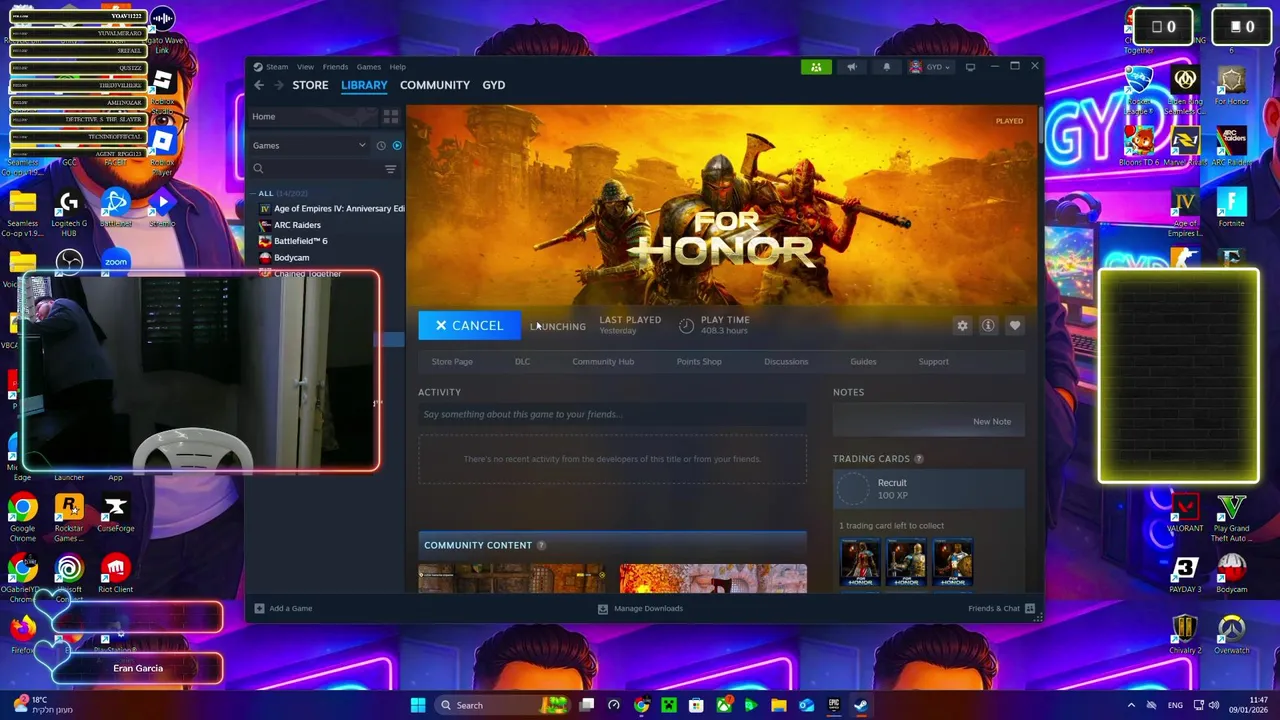Open Community Content help icon

point(541,545)
